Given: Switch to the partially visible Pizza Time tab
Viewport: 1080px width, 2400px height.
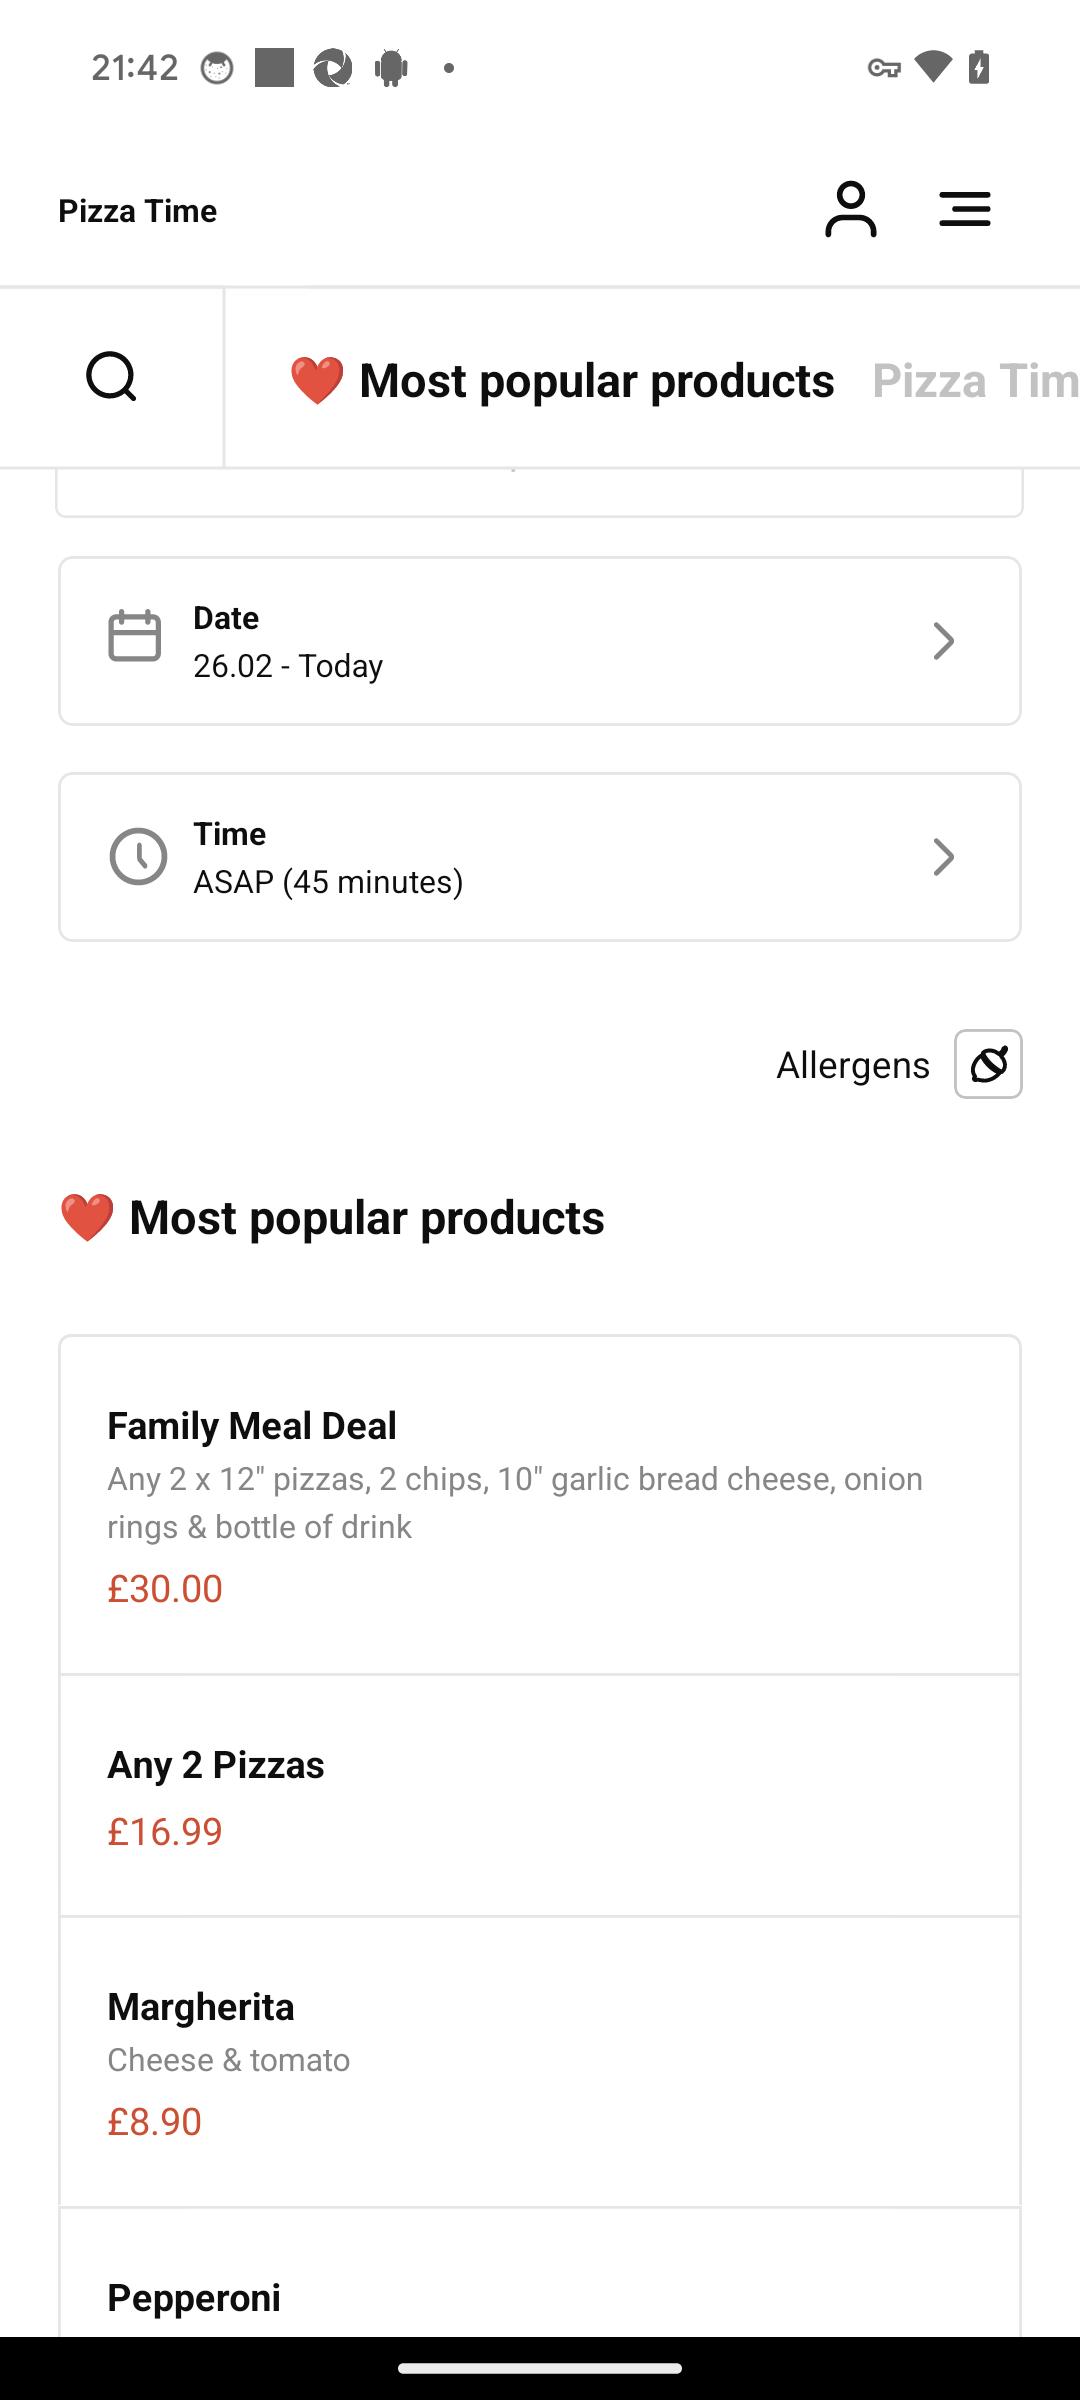Looking at the screenshot, I should pyautogui.click(x=975, y=380).
